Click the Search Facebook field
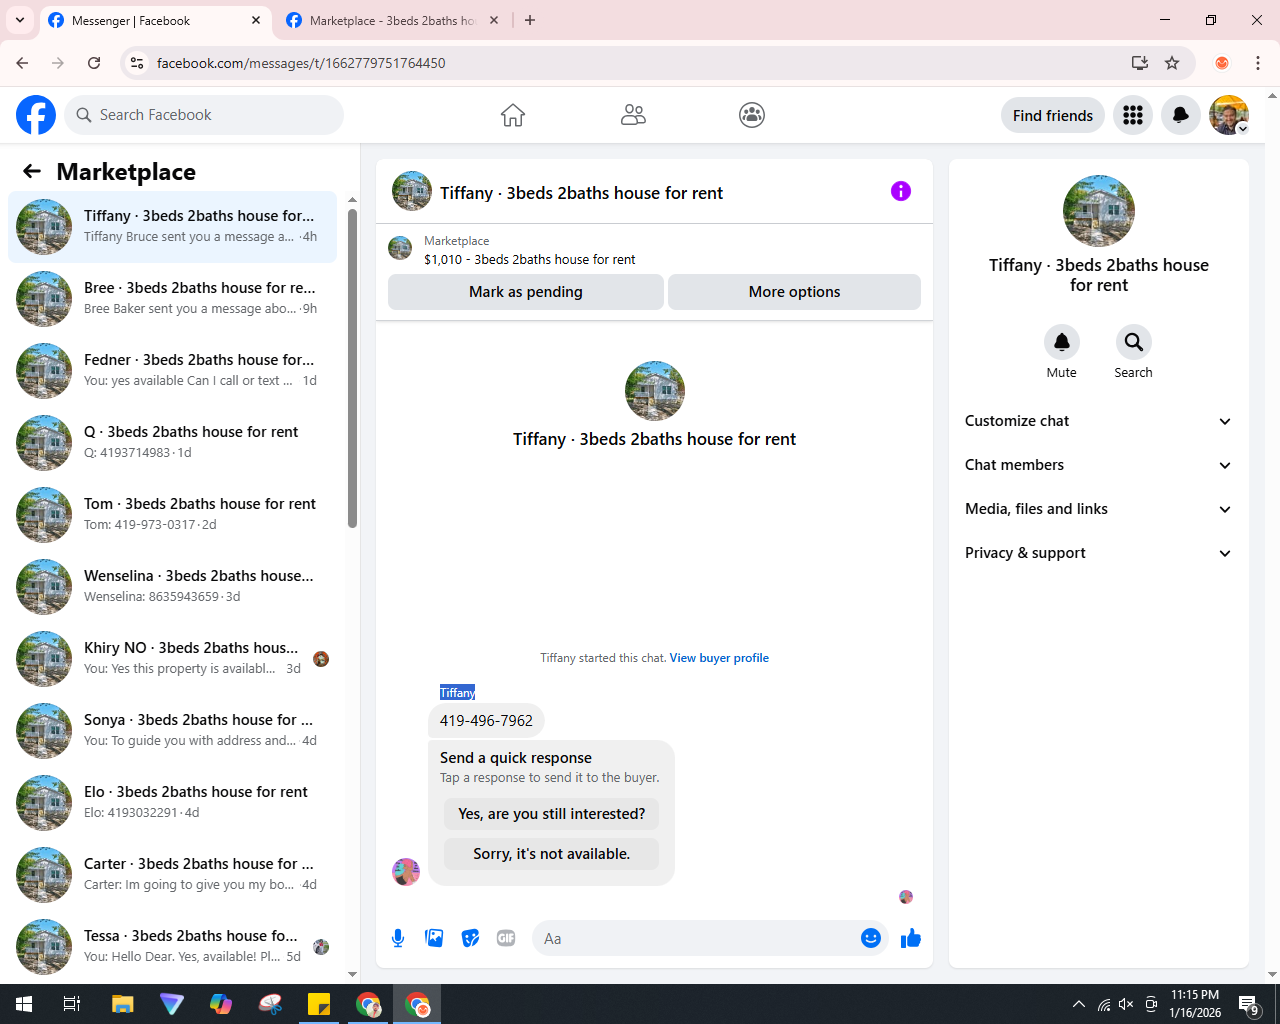Viewport: 1280px width, 1024px height. click(x=204, y=115)
